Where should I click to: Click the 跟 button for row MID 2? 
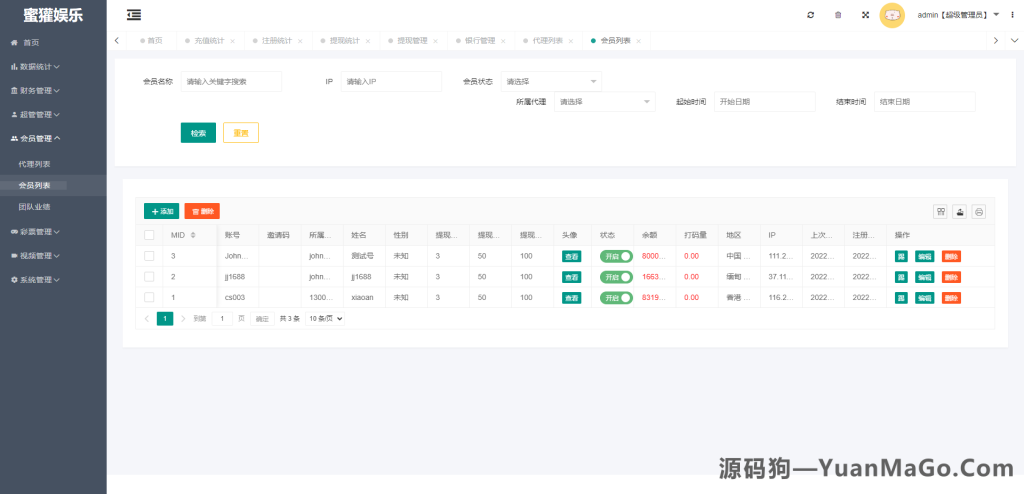pyautogui.click(x=901, y=277)
